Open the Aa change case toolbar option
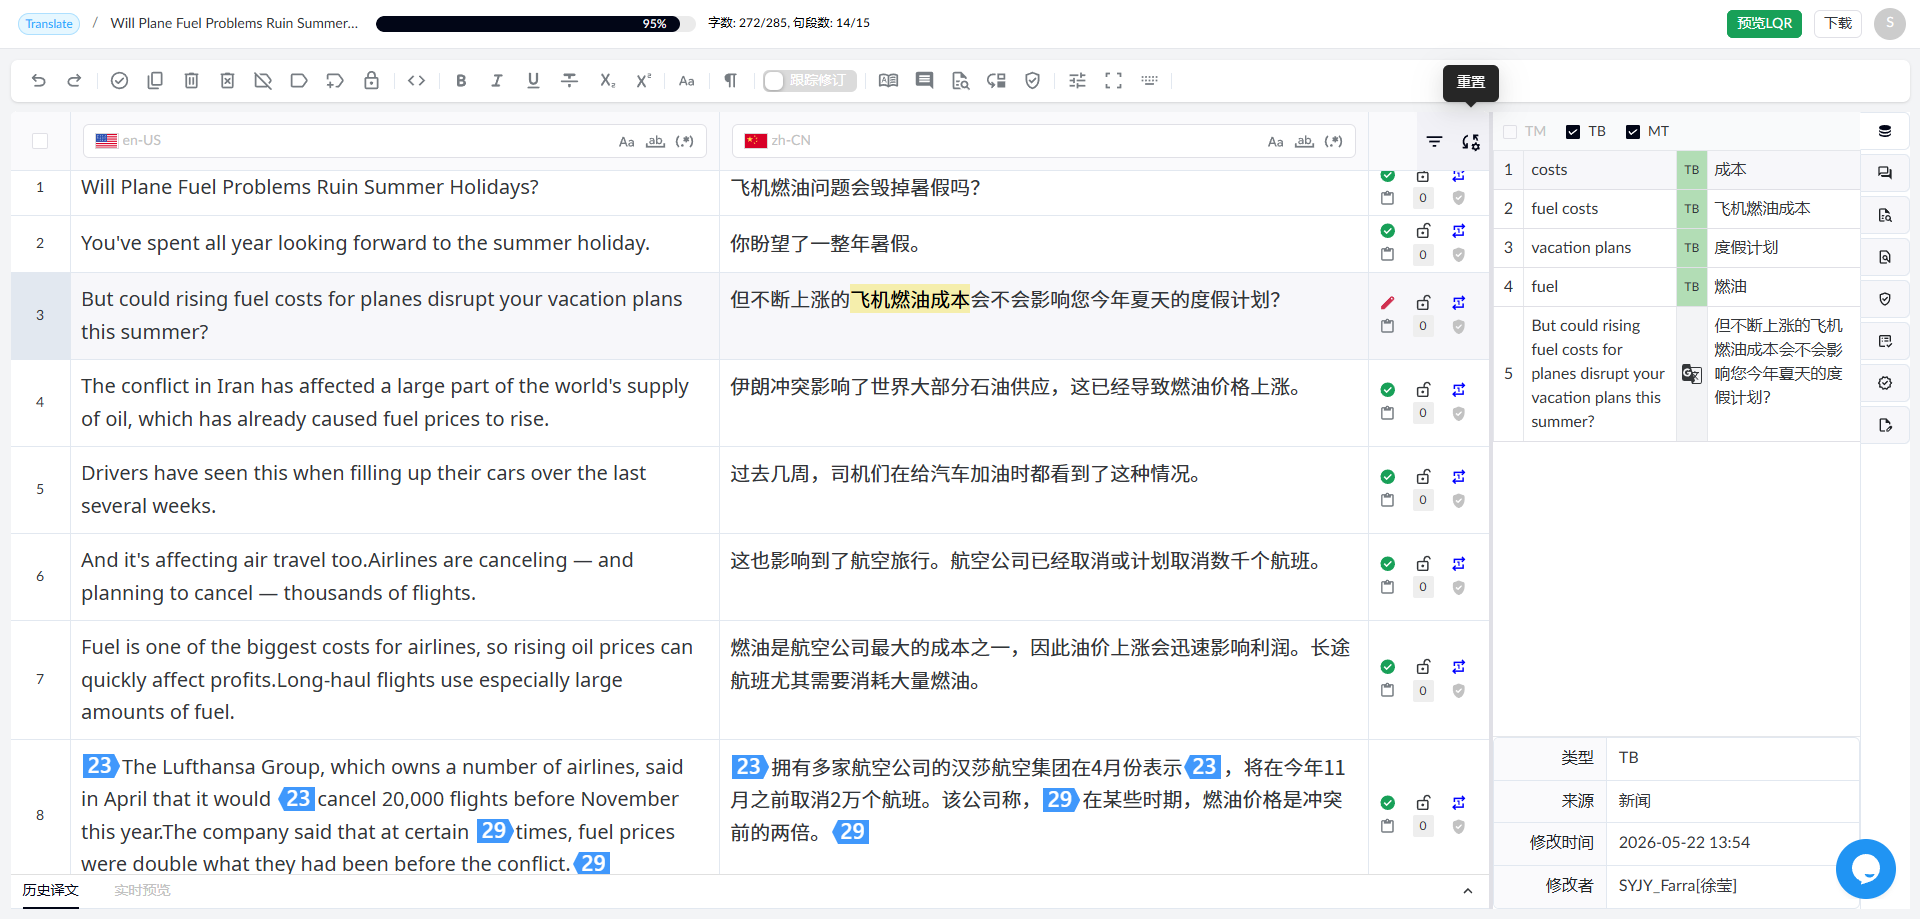The height and width of the screenshot is (919, 1920). point(686,81)
